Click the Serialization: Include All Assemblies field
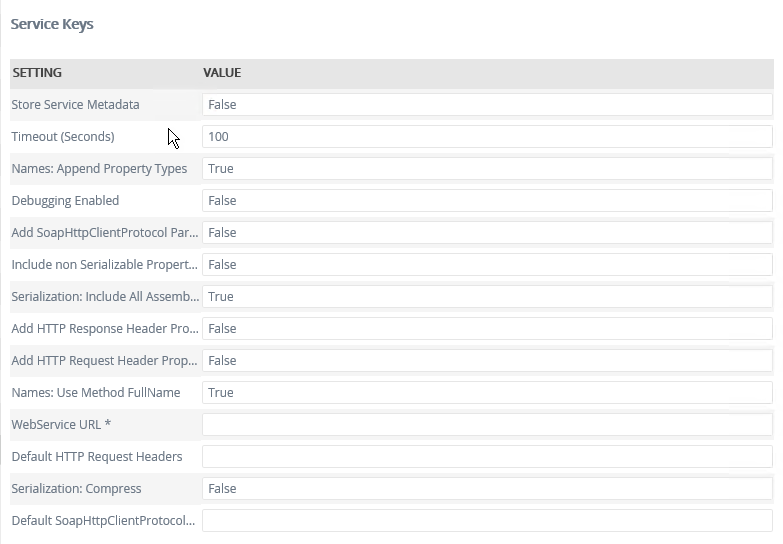This screenshot has height=544, width=783. click(x=487, y=297)
